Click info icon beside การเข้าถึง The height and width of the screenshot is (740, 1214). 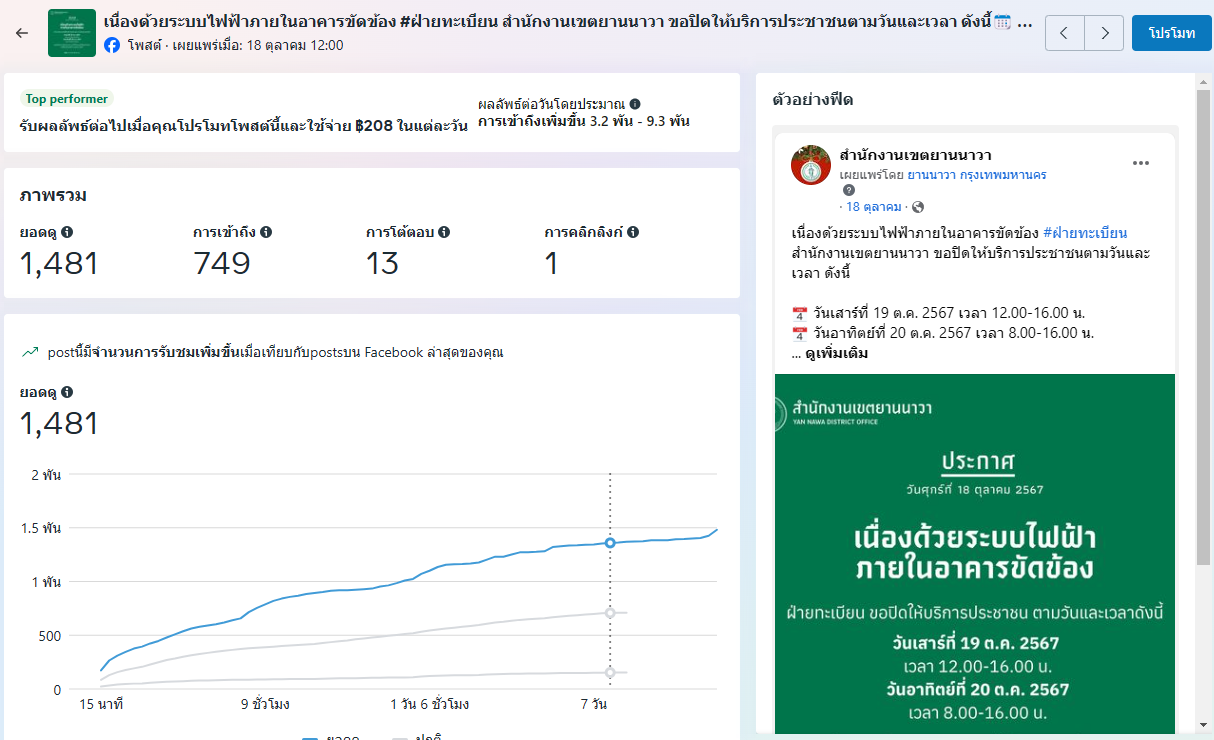(x=266, y=232)
